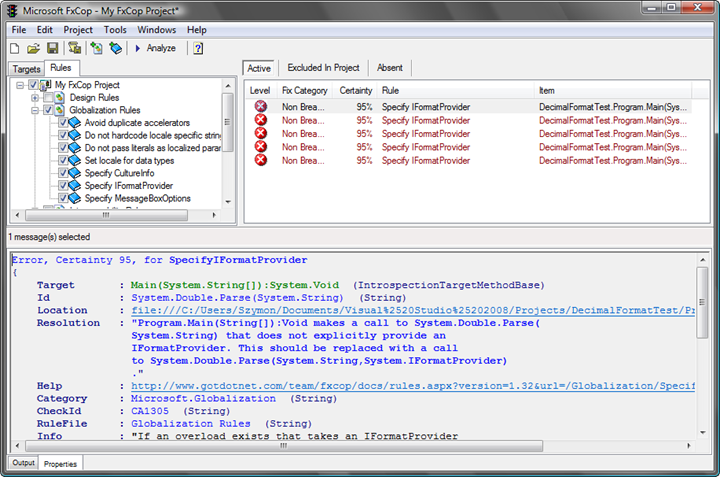Click the Save Project floppy icon
The image size is (720, 477).
click(53, 48)
